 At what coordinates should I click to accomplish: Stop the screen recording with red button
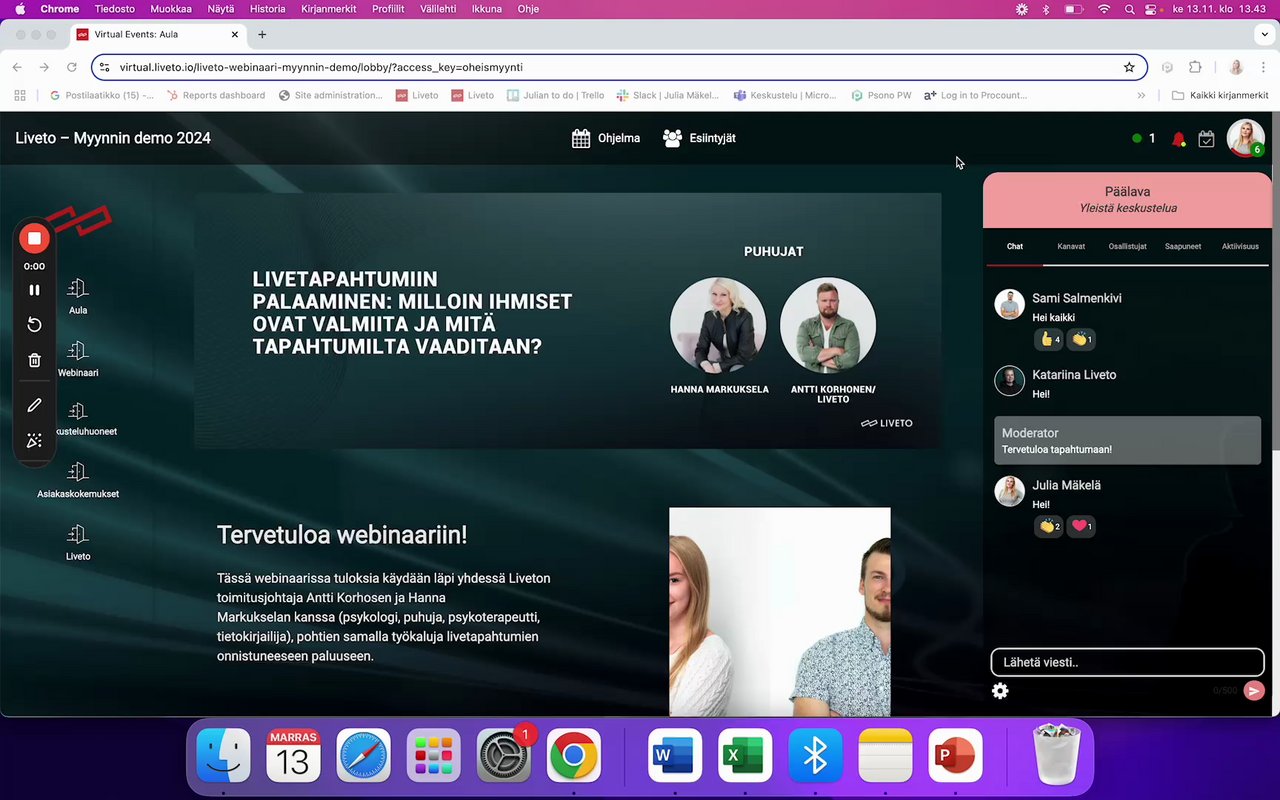tap(34, 238)
